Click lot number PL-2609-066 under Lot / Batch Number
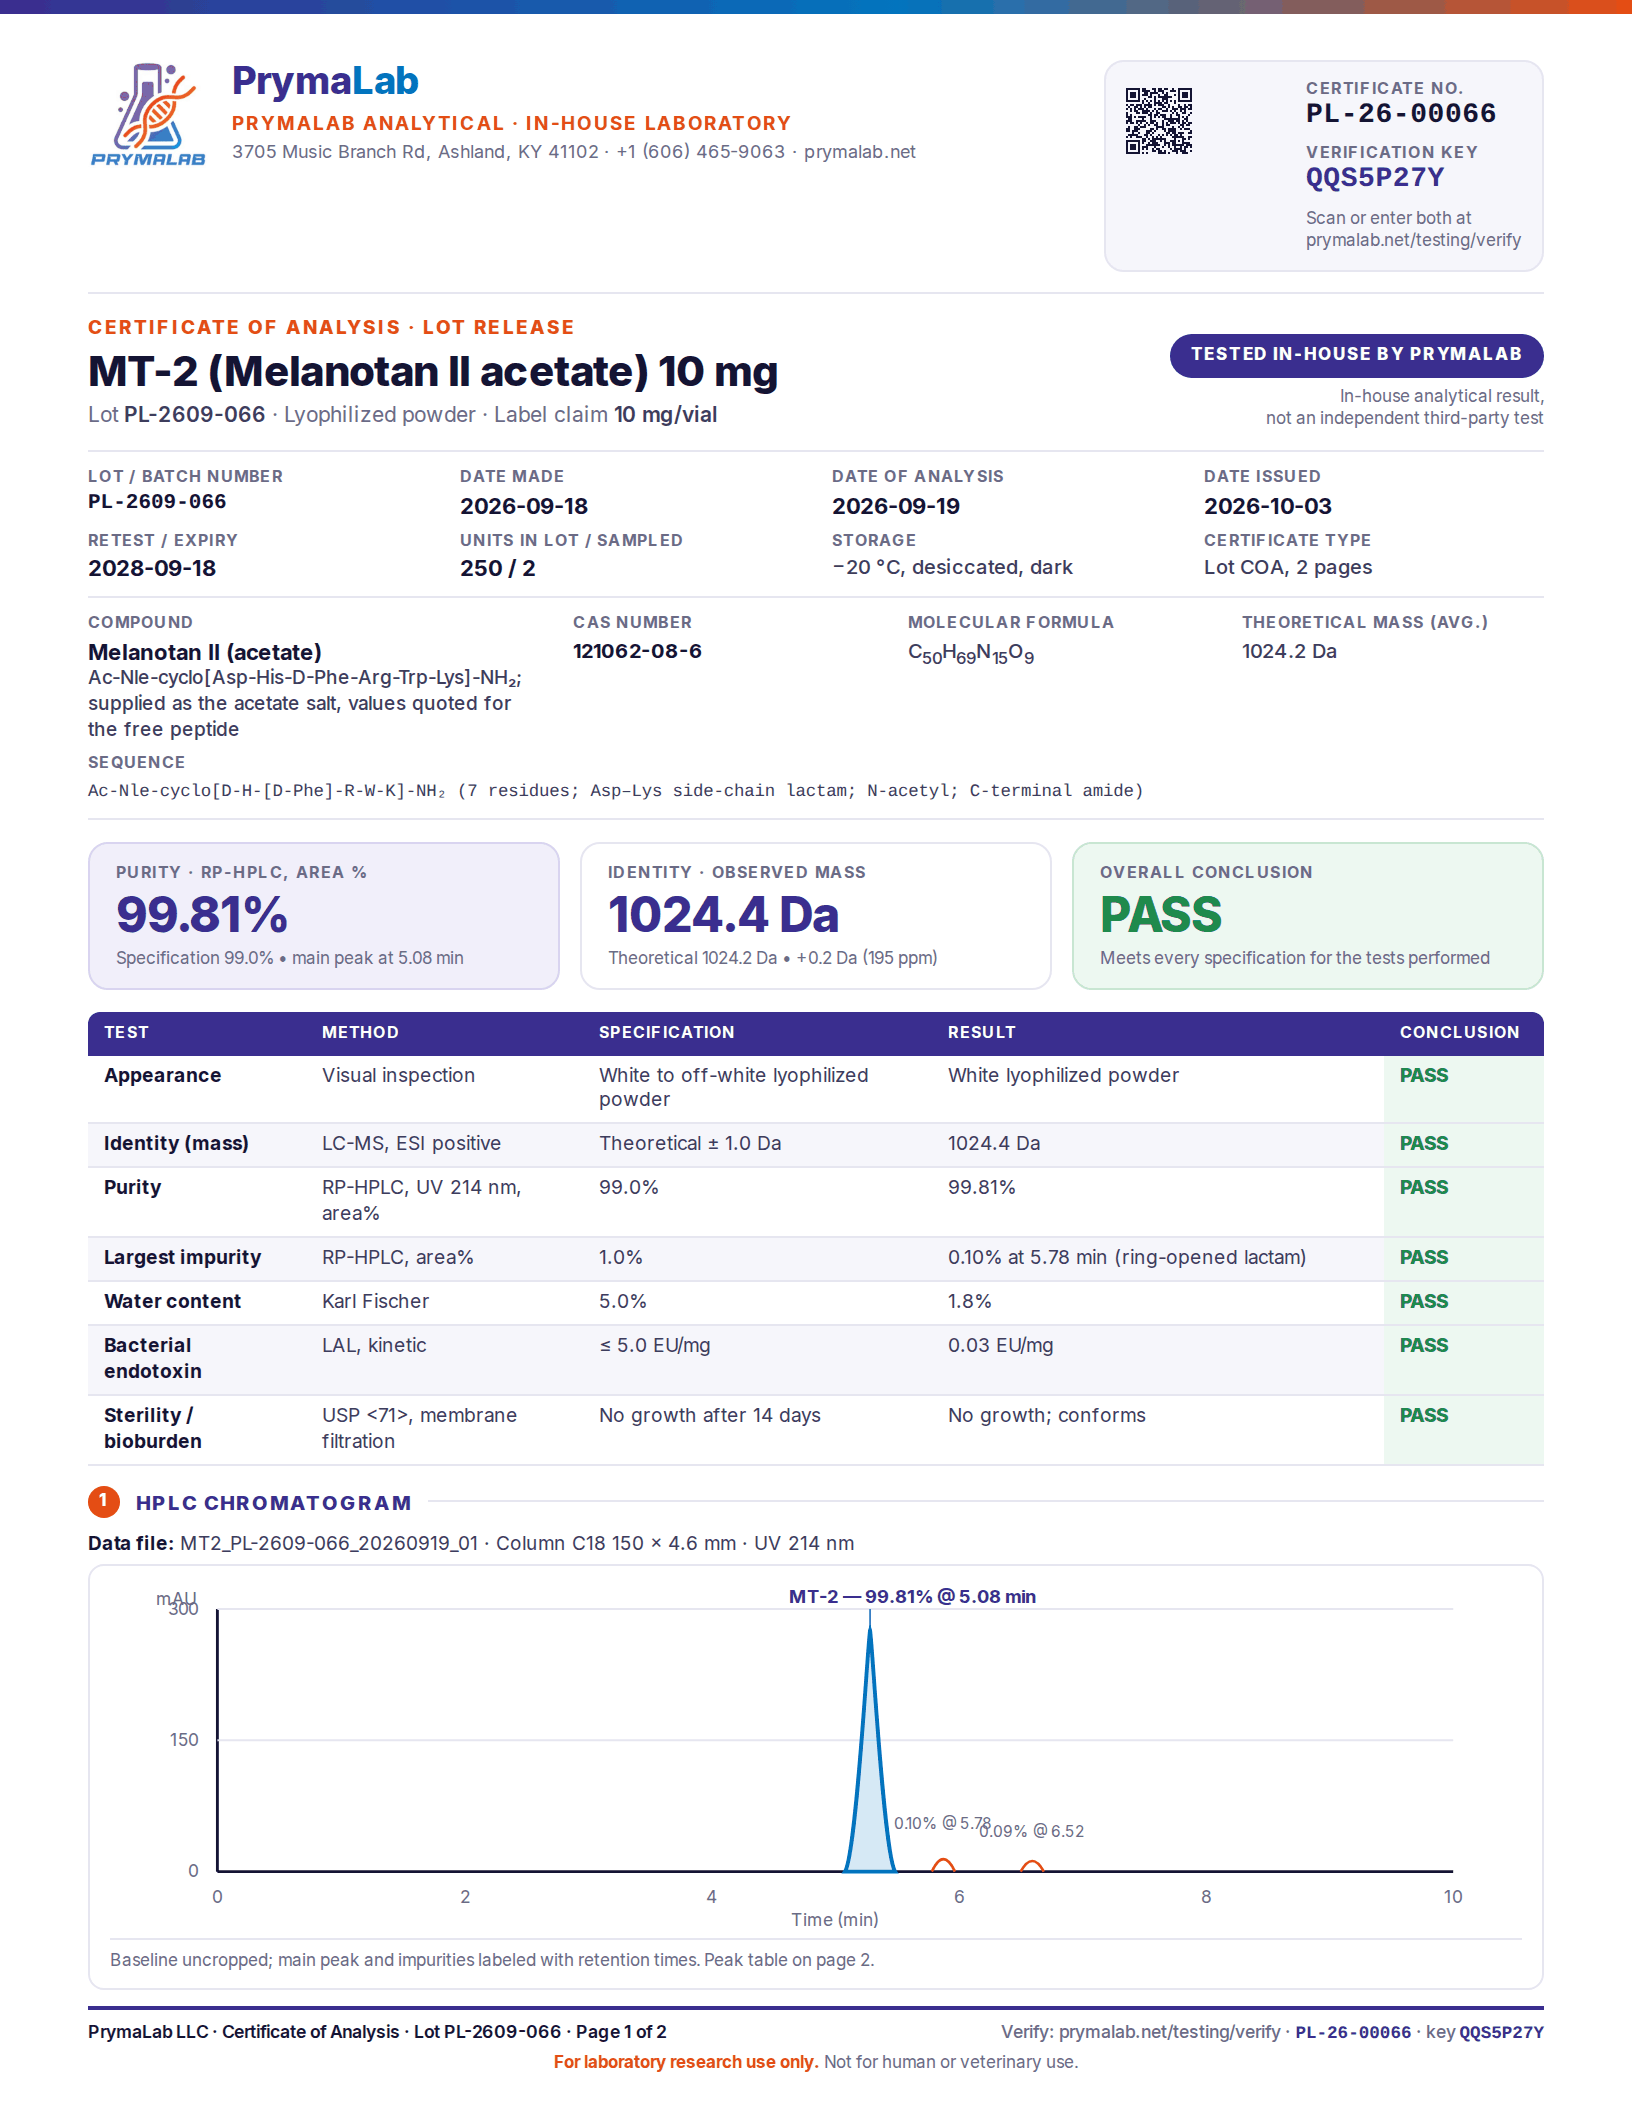The width and height of the screenshot is (1632, 2112). [x=157, y=502]
